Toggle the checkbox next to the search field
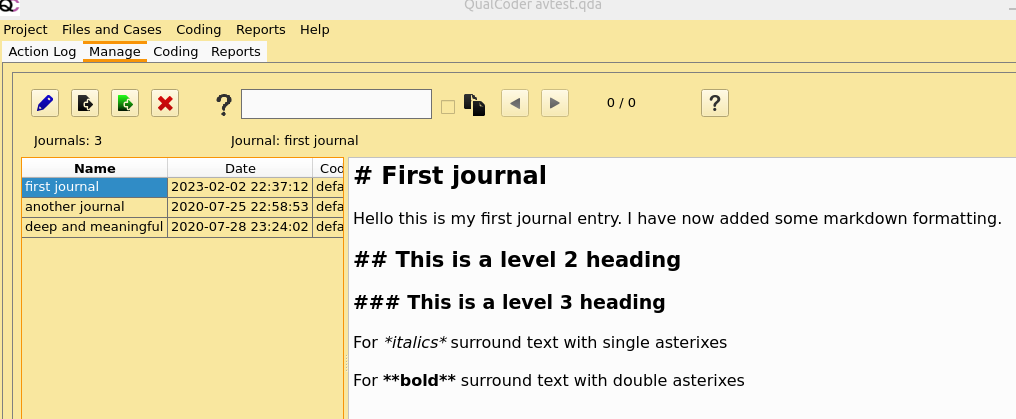 448,106
